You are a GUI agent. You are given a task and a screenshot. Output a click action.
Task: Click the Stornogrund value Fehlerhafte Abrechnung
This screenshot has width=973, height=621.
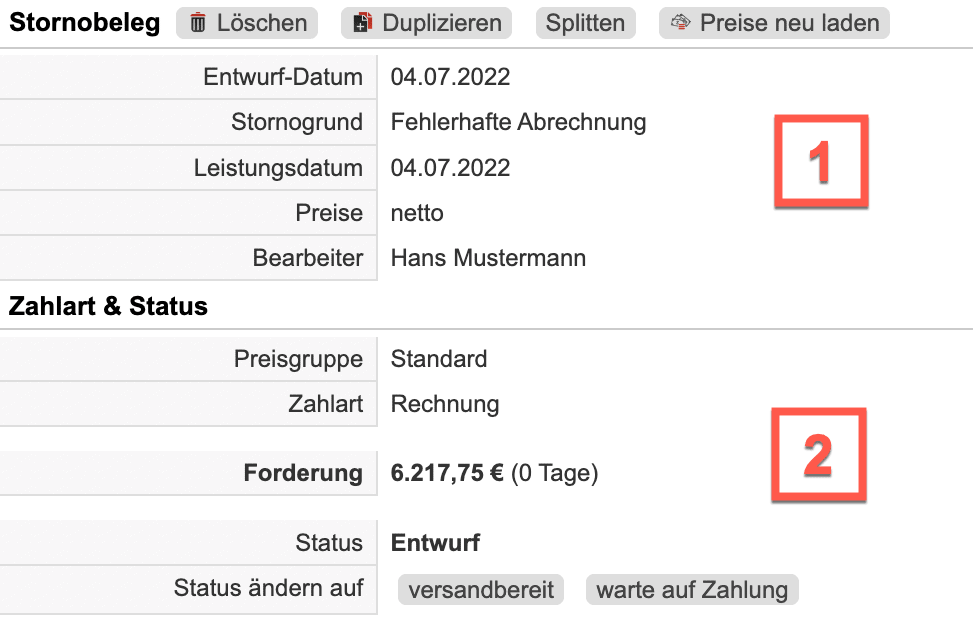click(518, 122)
